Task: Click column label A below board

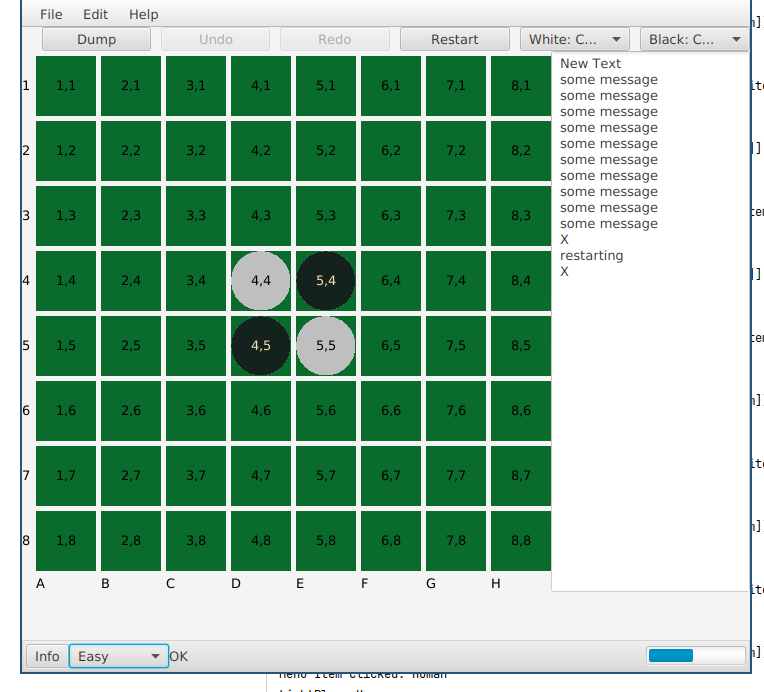Action: pos(40,583)
